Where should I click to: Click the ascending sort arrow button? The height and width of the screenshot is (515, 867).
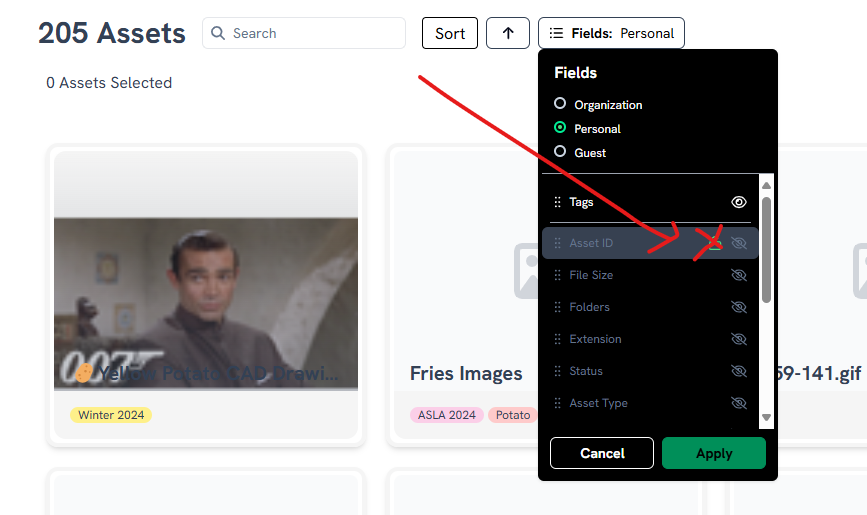tap(508, 33)
